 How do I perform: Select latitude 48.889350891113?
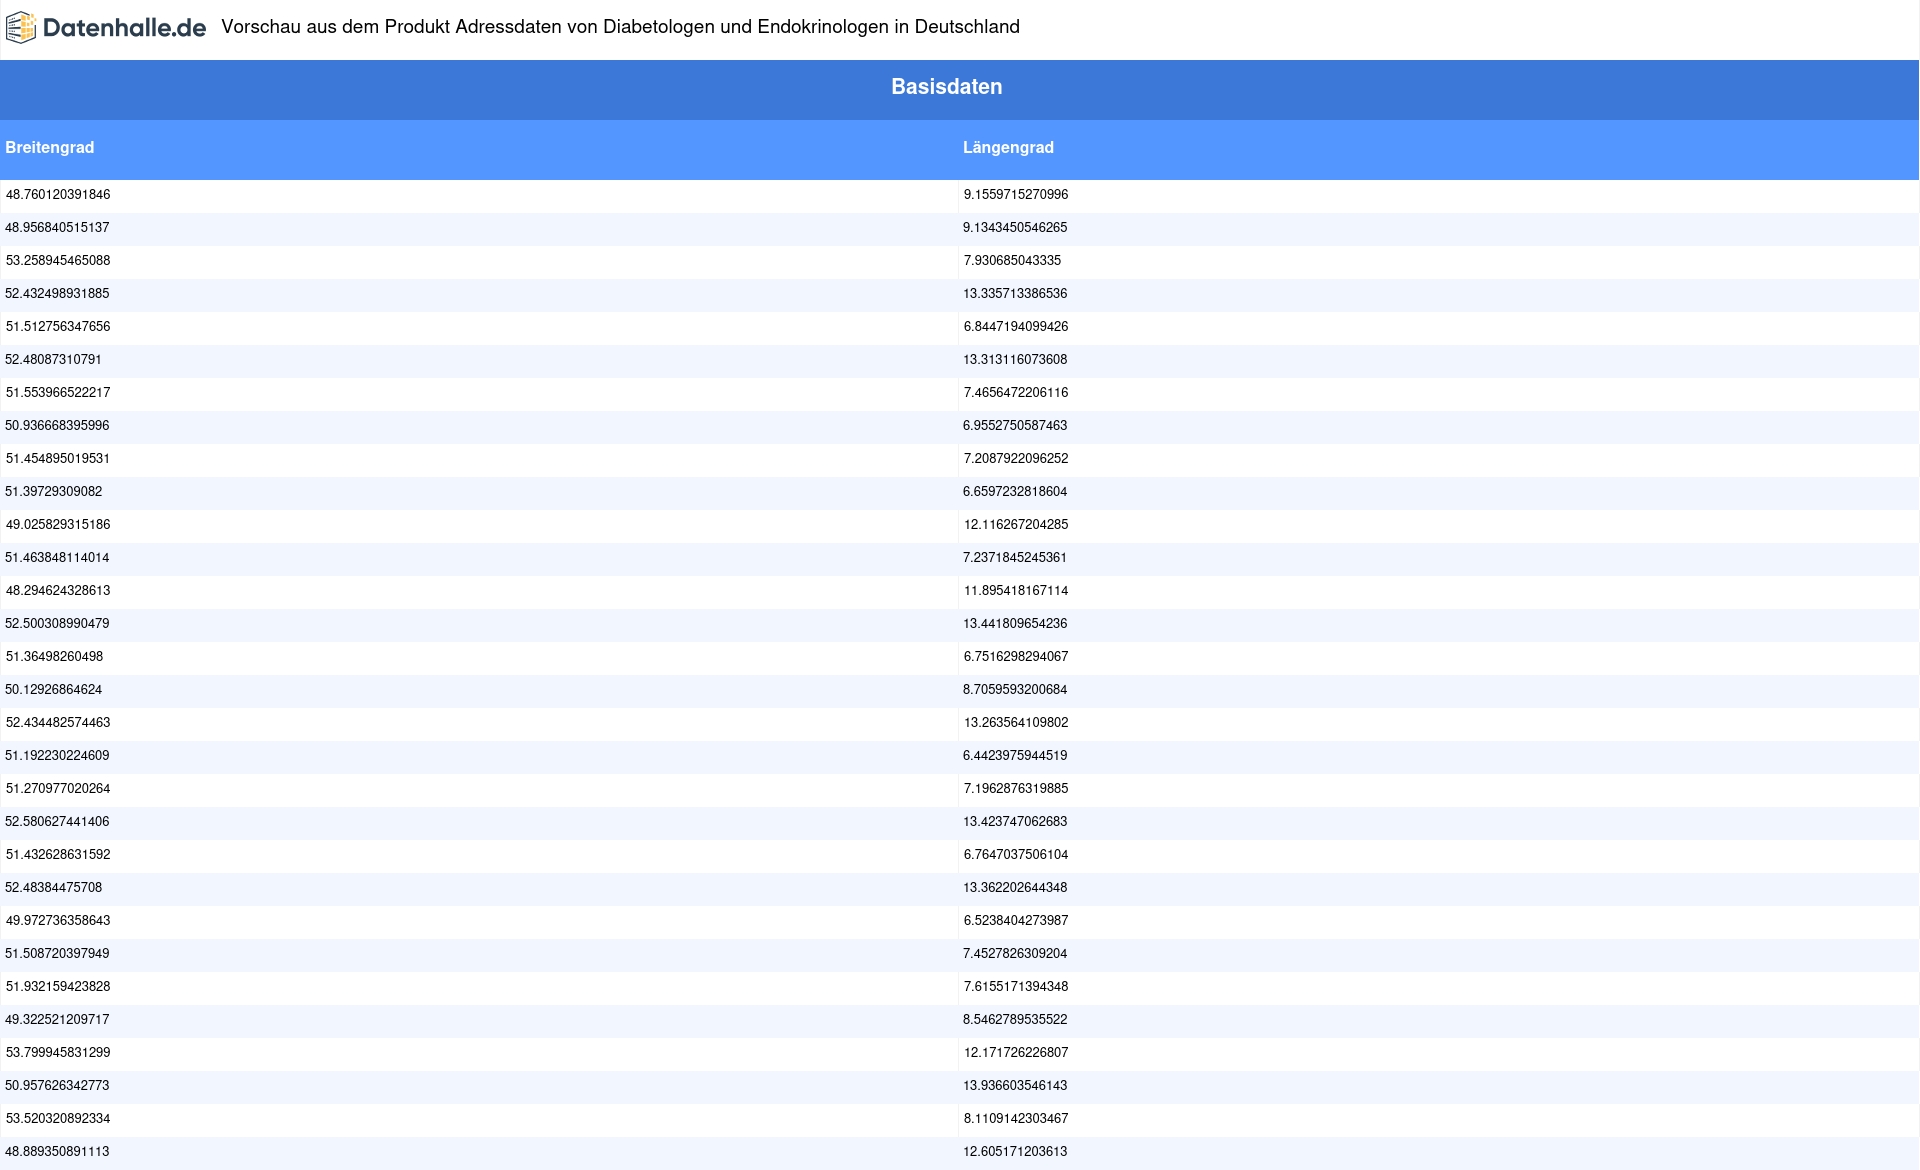click(57, 1152)
